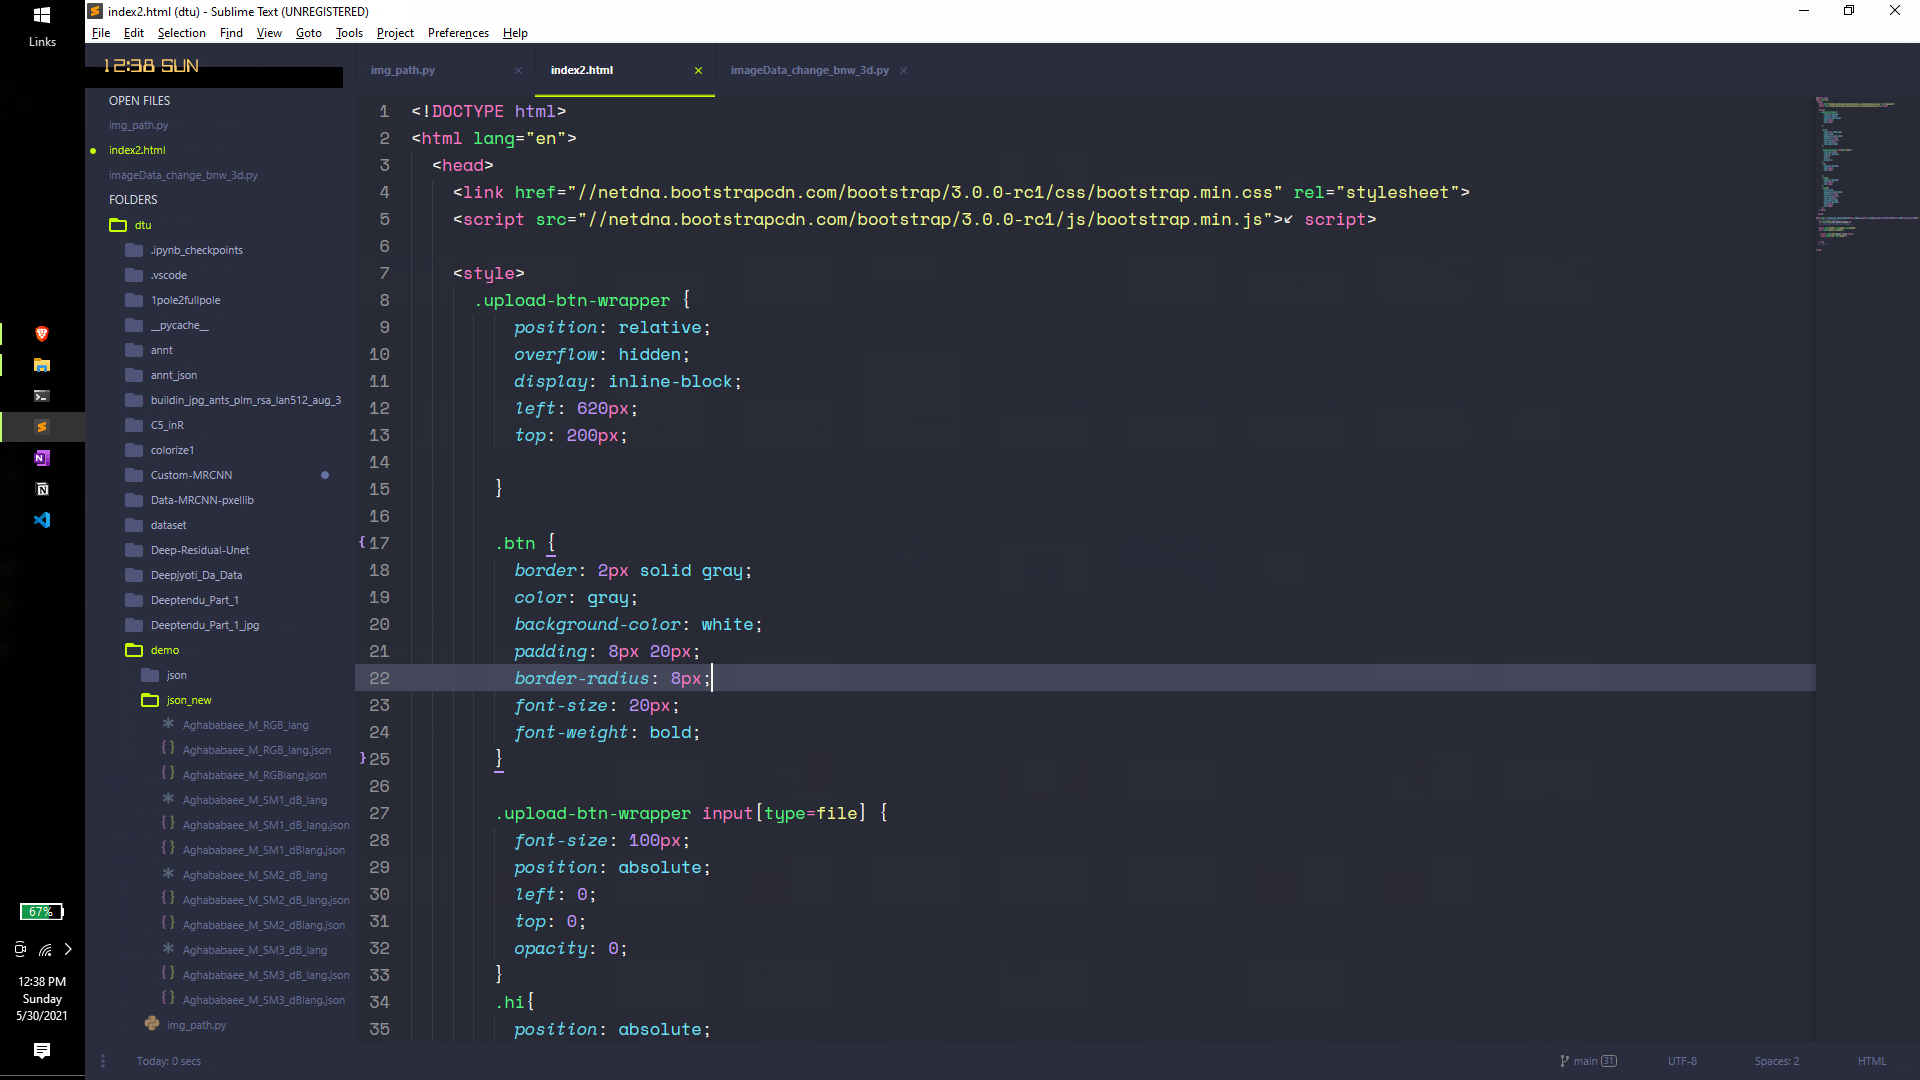Show hidden tray icons chevron

(x=68, y=949)
